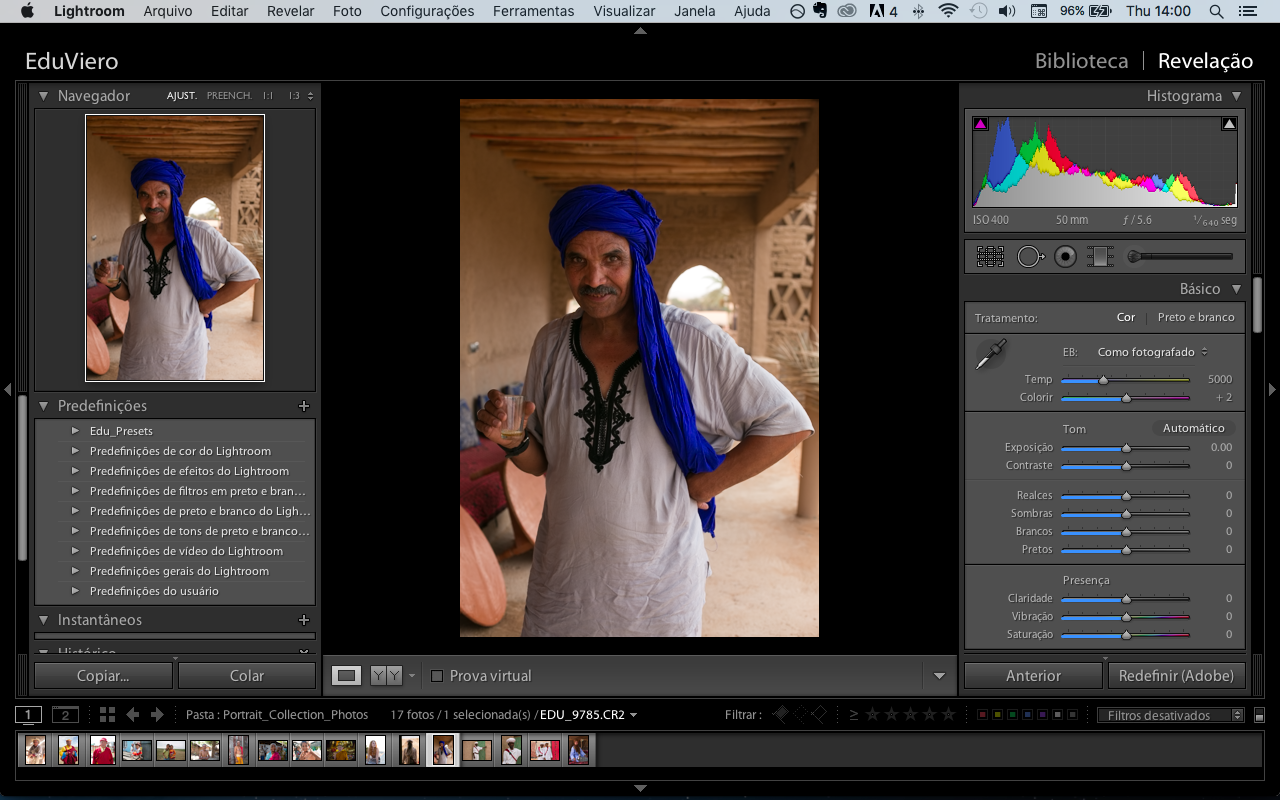1280x800 pixels.
Task: Click the Automático tone button
Action: coord(1194,427)
